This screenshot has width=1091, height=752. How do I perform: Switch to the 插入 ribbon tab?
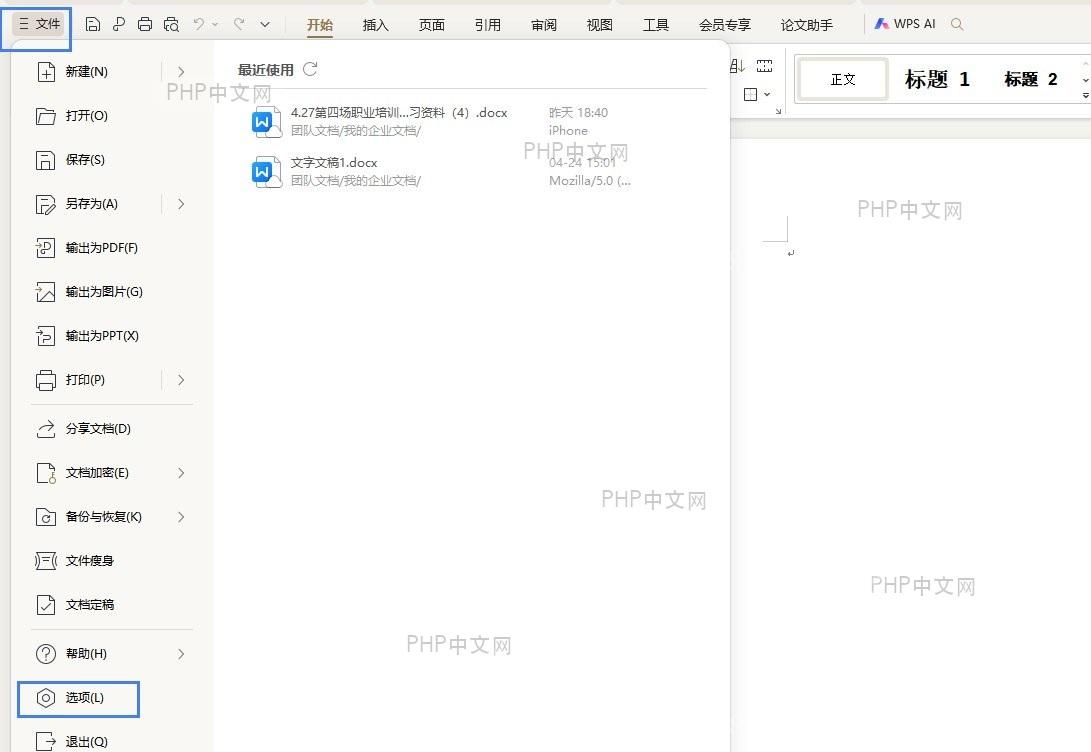point(376,25)
